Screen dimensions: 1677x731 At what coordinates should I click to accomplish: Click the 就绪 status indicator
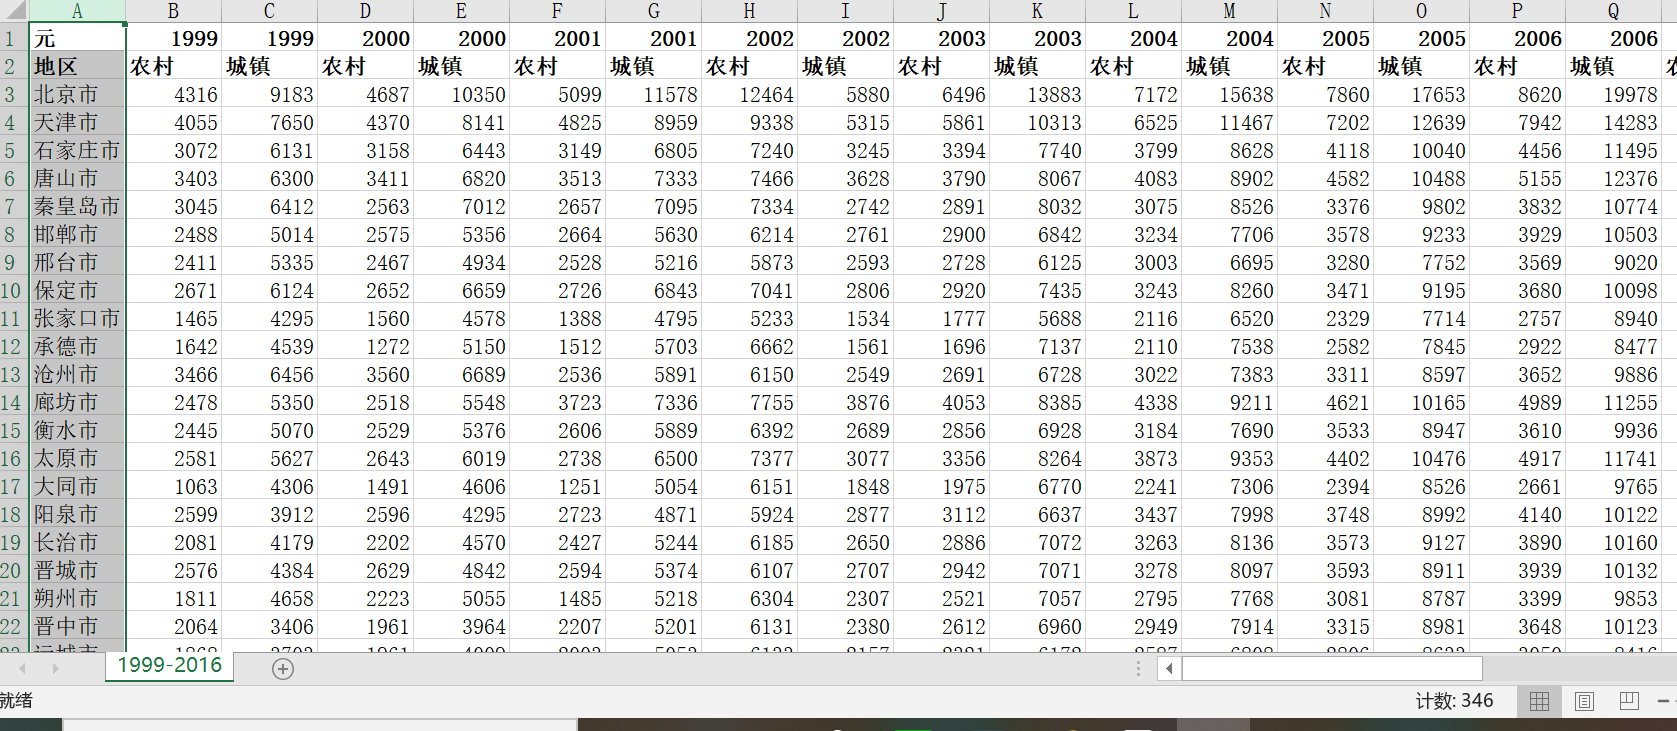[16, 701]
